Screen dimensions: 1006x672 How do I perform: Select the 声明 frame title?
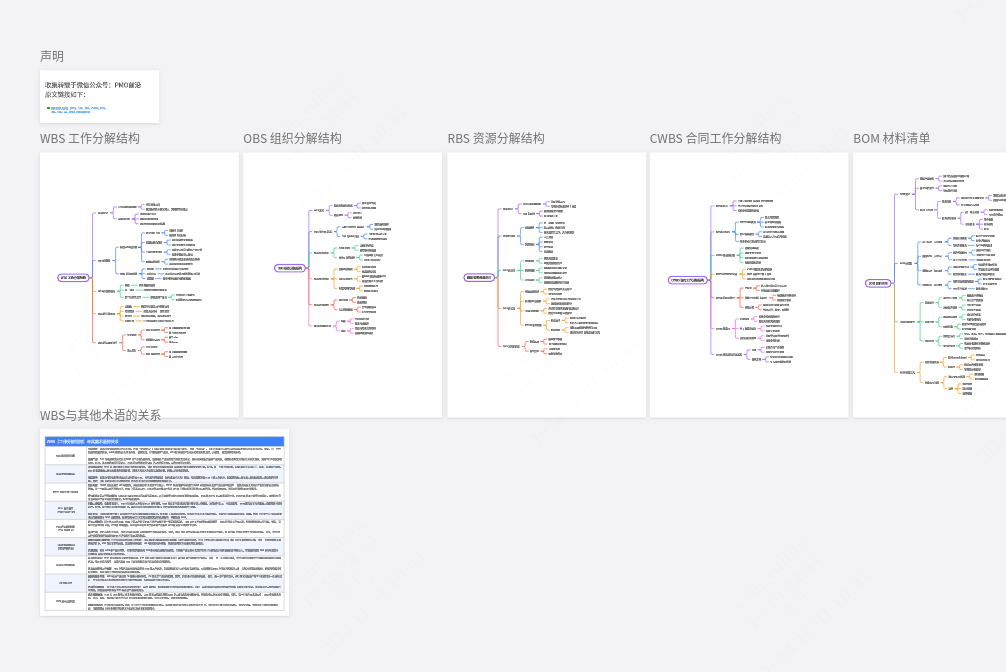click(52, 56)
